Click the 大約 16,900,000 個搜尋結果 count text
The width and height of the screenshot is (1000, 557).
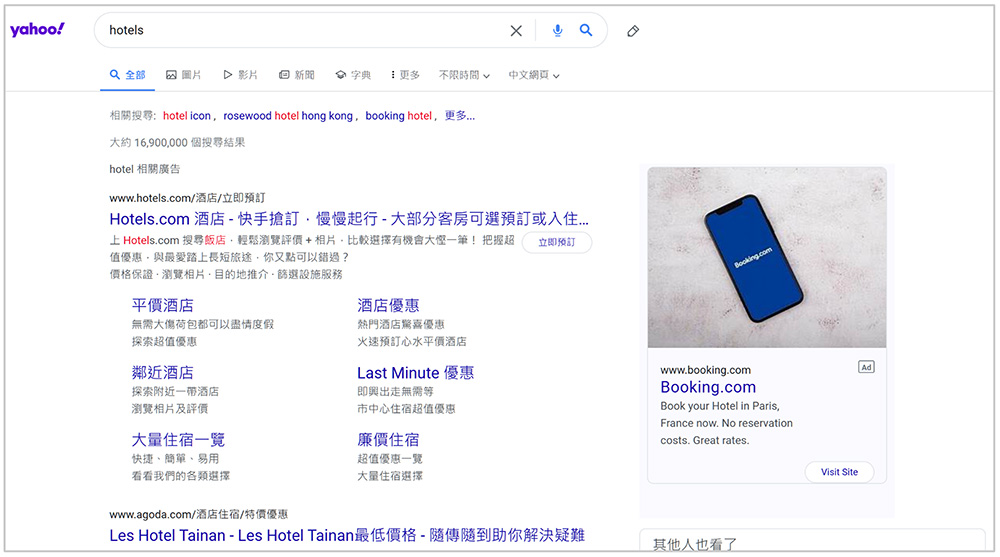[177, 142]
